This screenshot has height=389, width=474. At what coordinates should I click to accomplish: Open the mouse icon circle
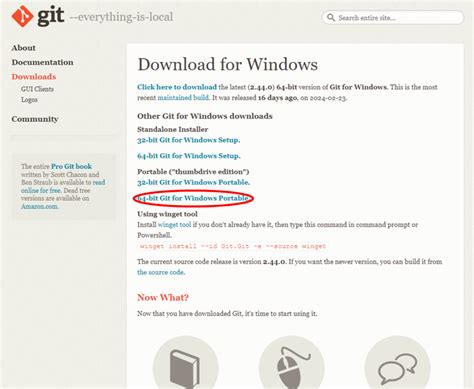pyautogui.click(x=291, y=363)
